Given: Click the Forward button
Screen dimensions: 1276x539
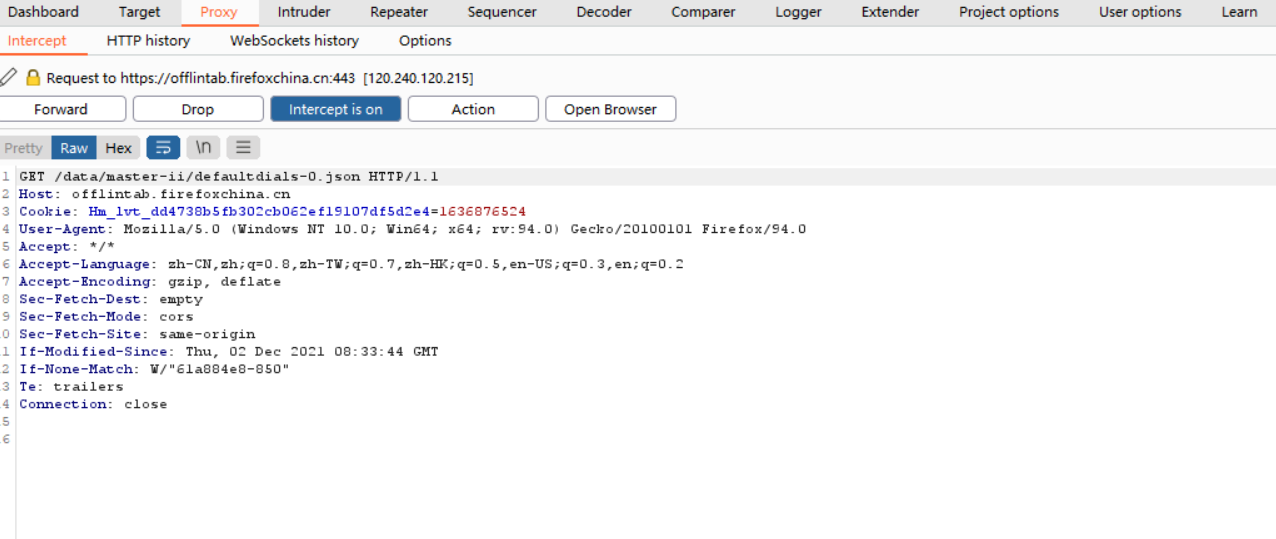Looking at the screenshot, I should click(61, 109).
